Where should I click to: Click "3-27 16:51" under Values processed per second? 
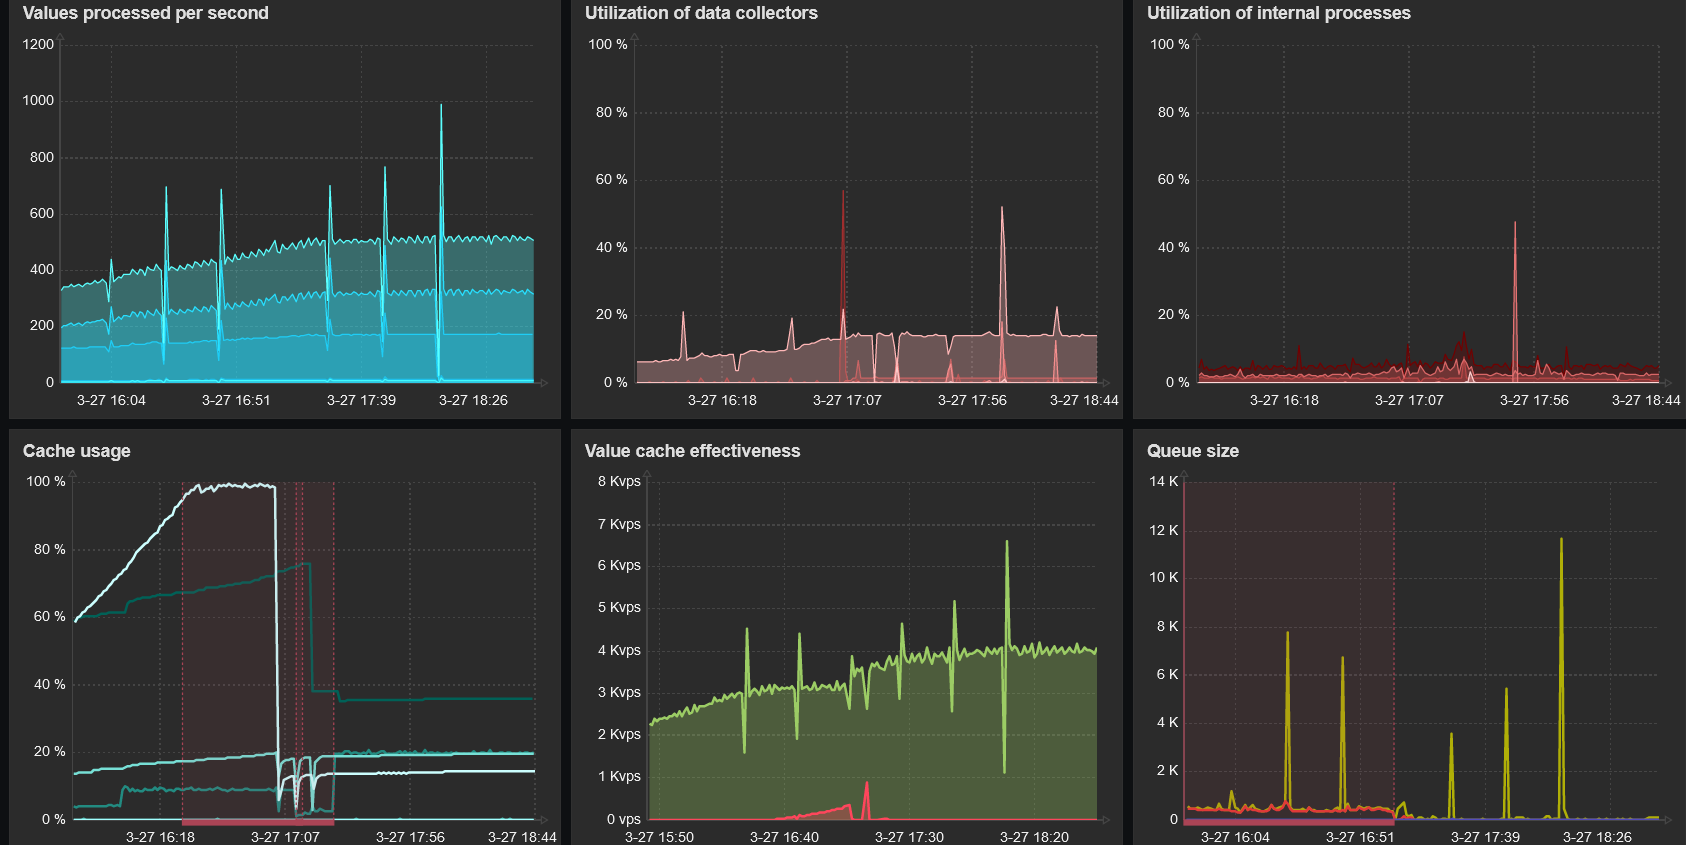click(x=236, y=400)
